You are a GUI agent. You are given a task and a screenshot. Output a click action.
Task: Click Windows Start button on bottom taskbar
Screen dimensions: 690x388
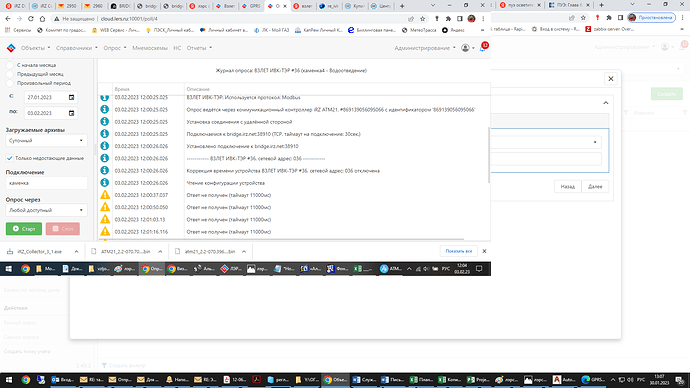point(8,380)
